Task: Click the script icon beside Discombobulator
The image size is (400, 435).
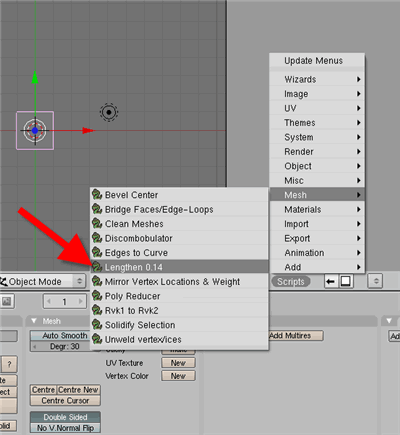Action: click(97, 238)
